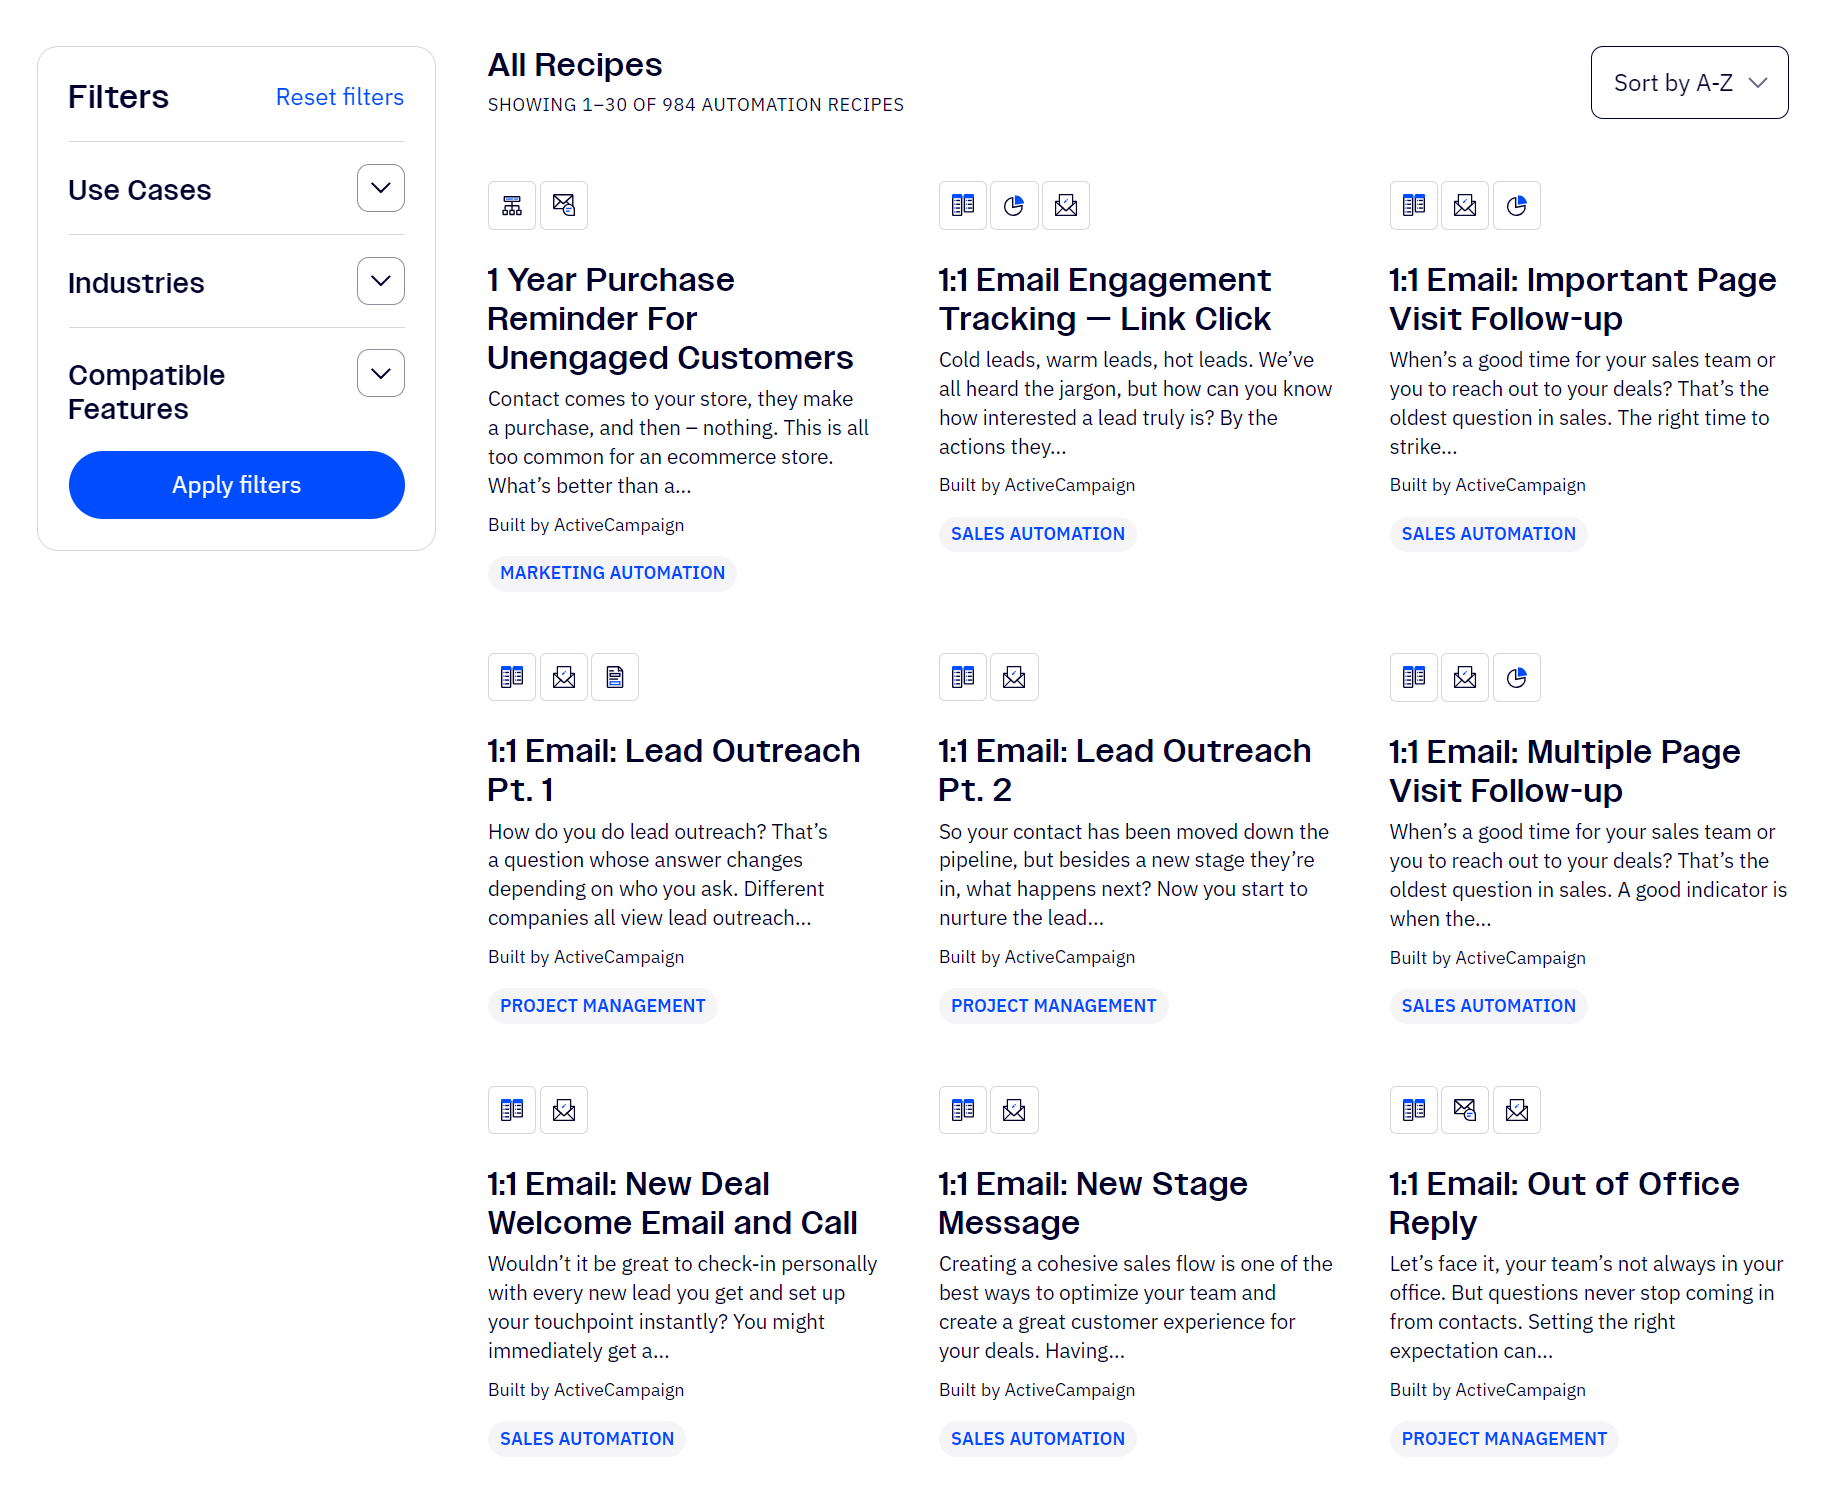This screenshot has width=1839, height=1489.
Task: Click the open envelope icon on New Stage Message card
Action: click(x=1014, y=1110)
